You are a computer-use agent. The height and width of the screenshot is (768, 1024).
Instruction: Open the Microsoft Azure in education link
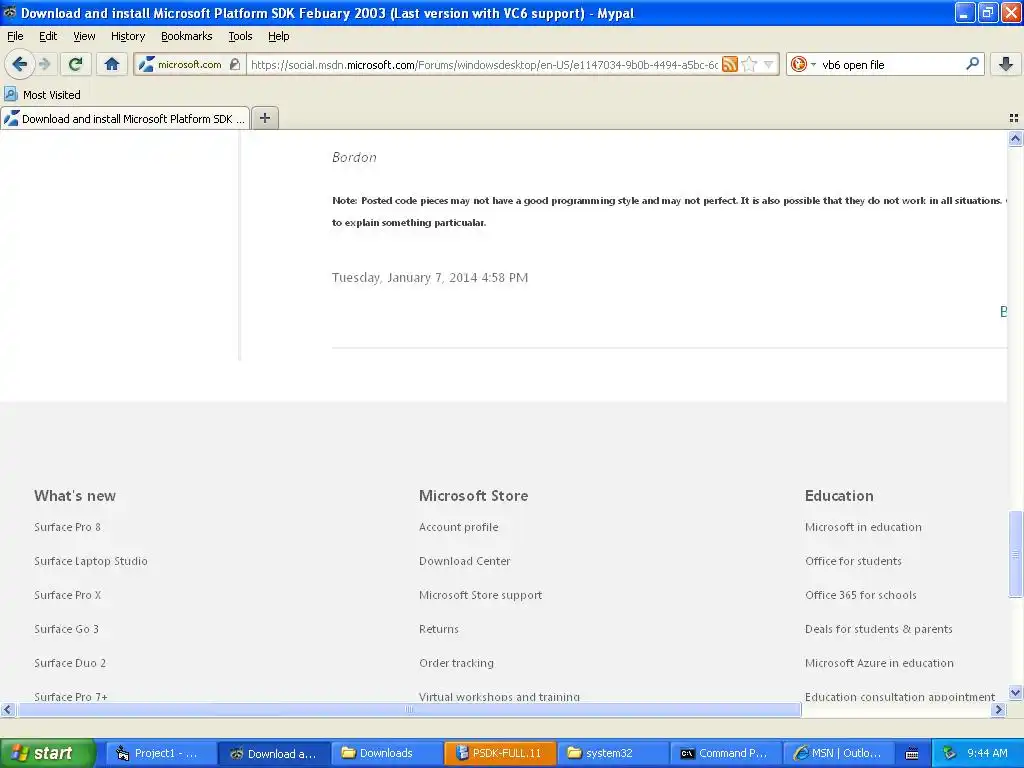(x=879, y=663)
